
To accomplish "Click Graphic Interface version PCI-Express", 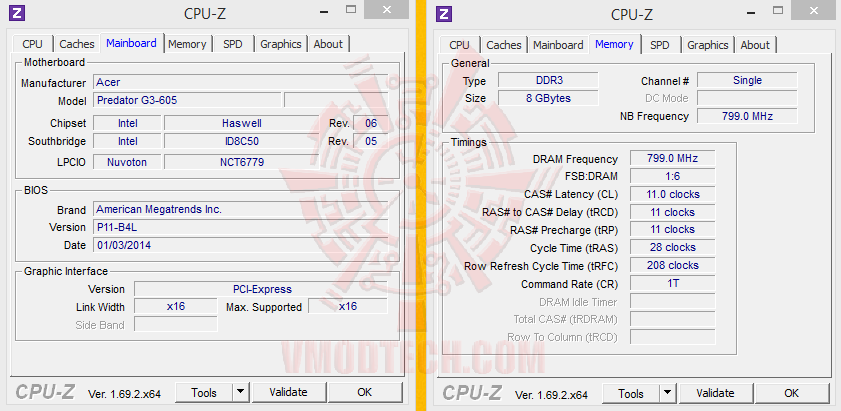I will pos(261,289).
